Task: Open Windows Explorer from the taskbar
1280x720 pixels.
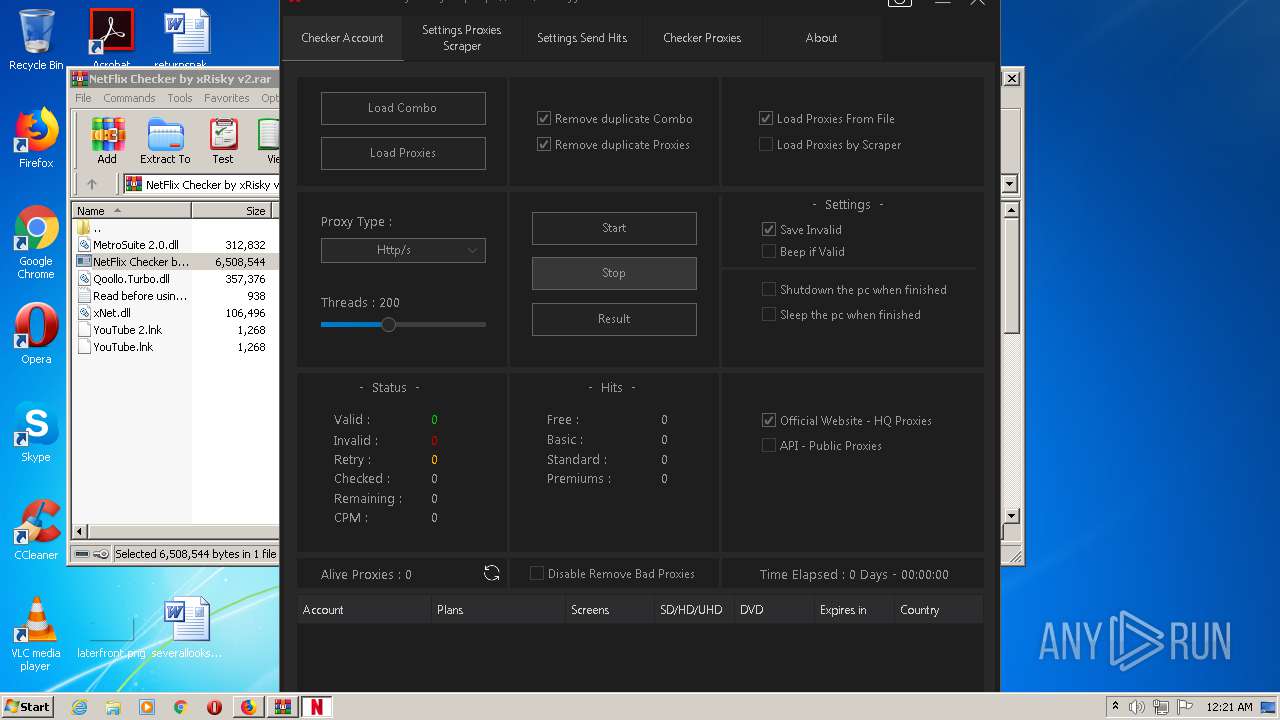Action: click(x=113, y=707)
